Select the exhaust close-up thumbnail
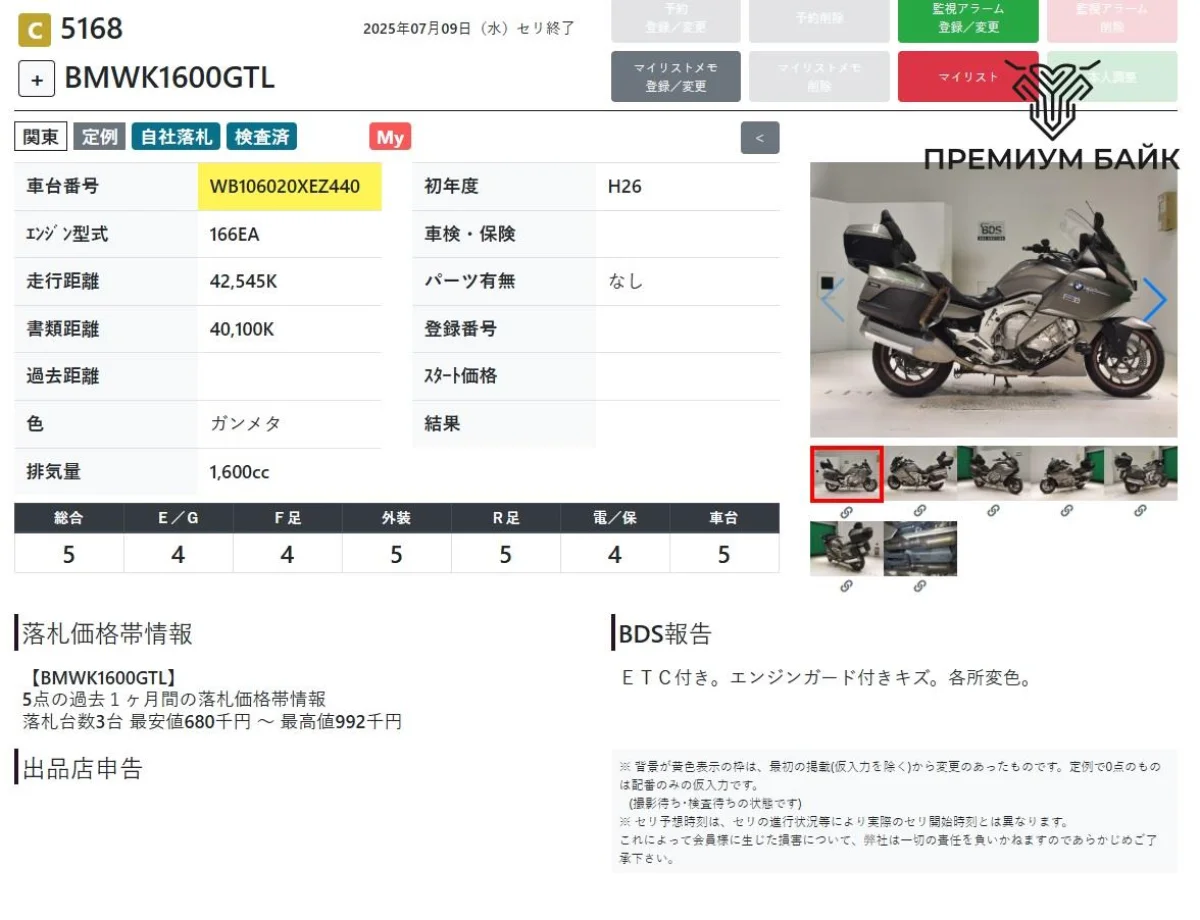This screenshot has height=920, width=1200. (920, 549)
